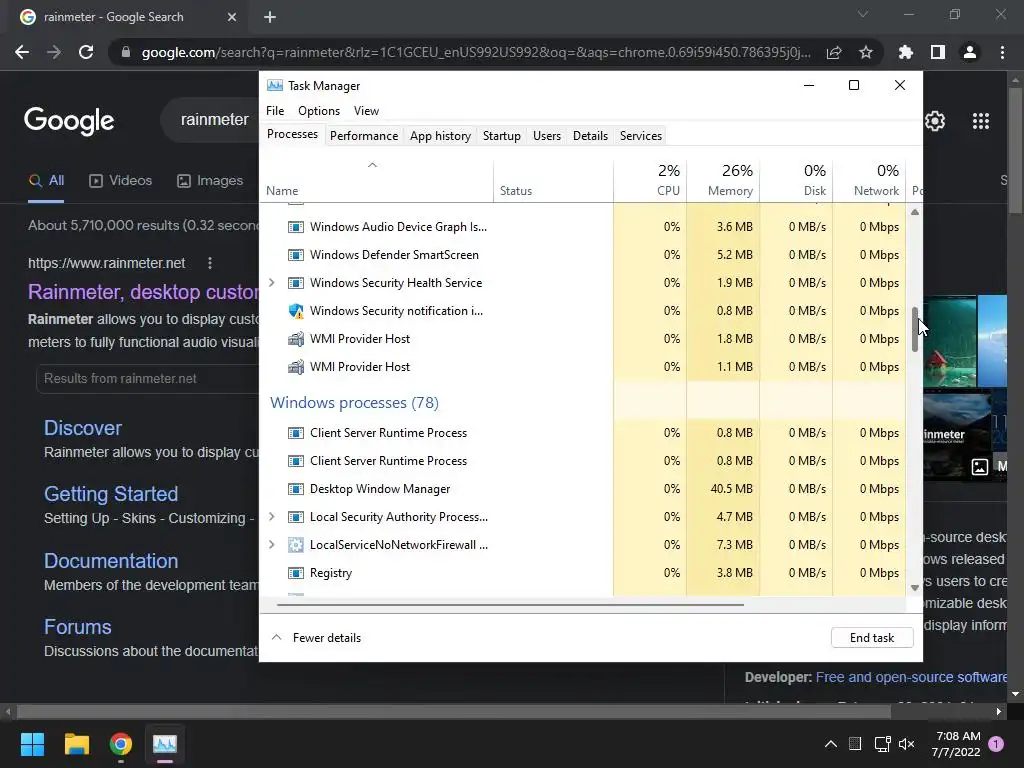Switch to the App history tab
This screenshot has width=1024, height=768.
click(440, 136)
